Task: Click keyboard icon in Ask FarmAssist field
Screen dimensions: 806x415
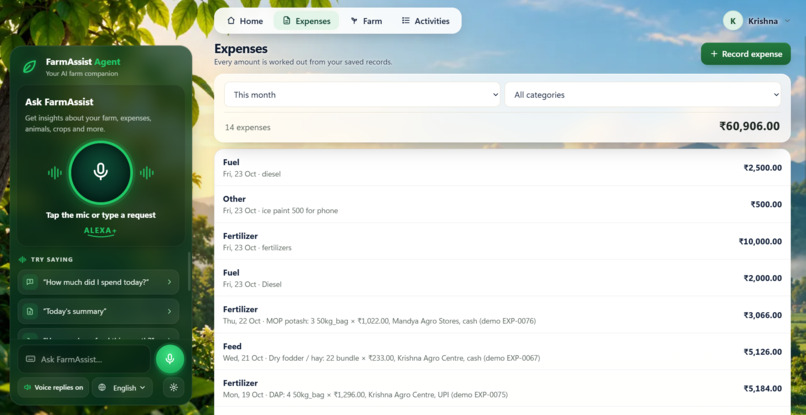Action: click(x=30, y=359)
